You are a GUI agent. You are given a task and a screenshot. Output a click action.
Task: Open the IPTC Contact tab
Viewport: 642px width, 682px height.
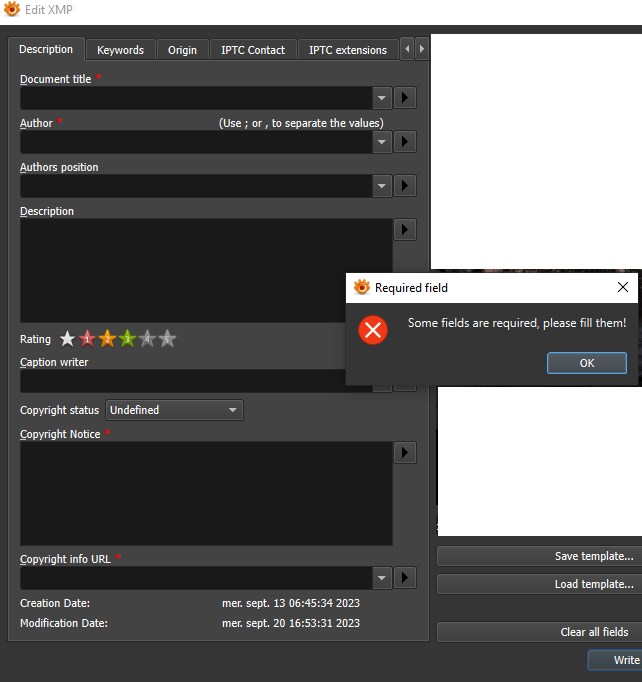point(253,50)
